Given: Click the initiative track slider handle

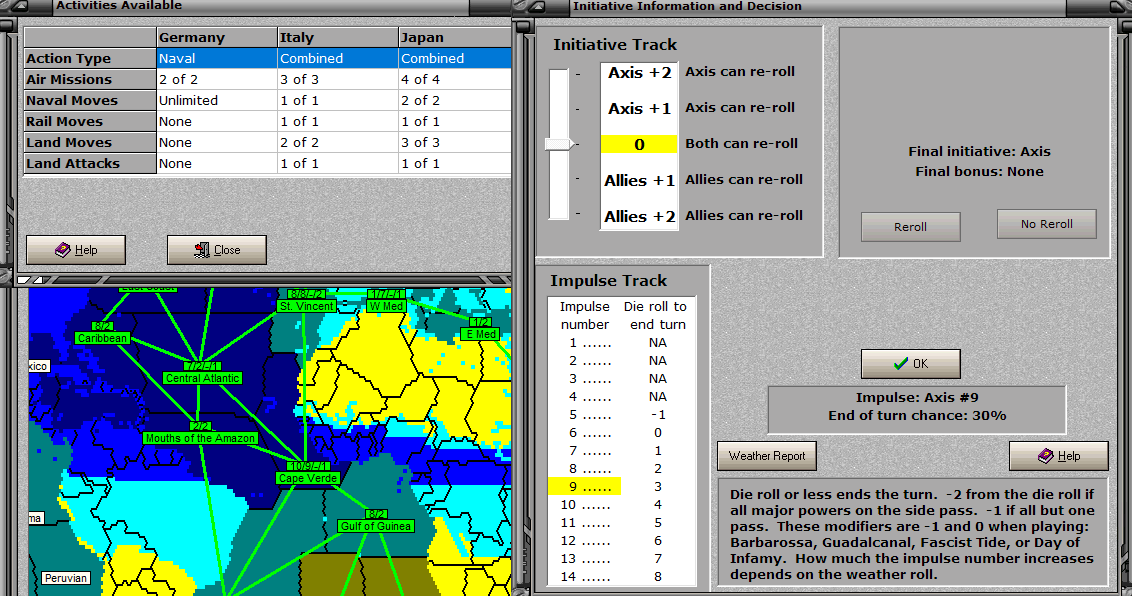Looking at the screenshot, I should [560, 144].
